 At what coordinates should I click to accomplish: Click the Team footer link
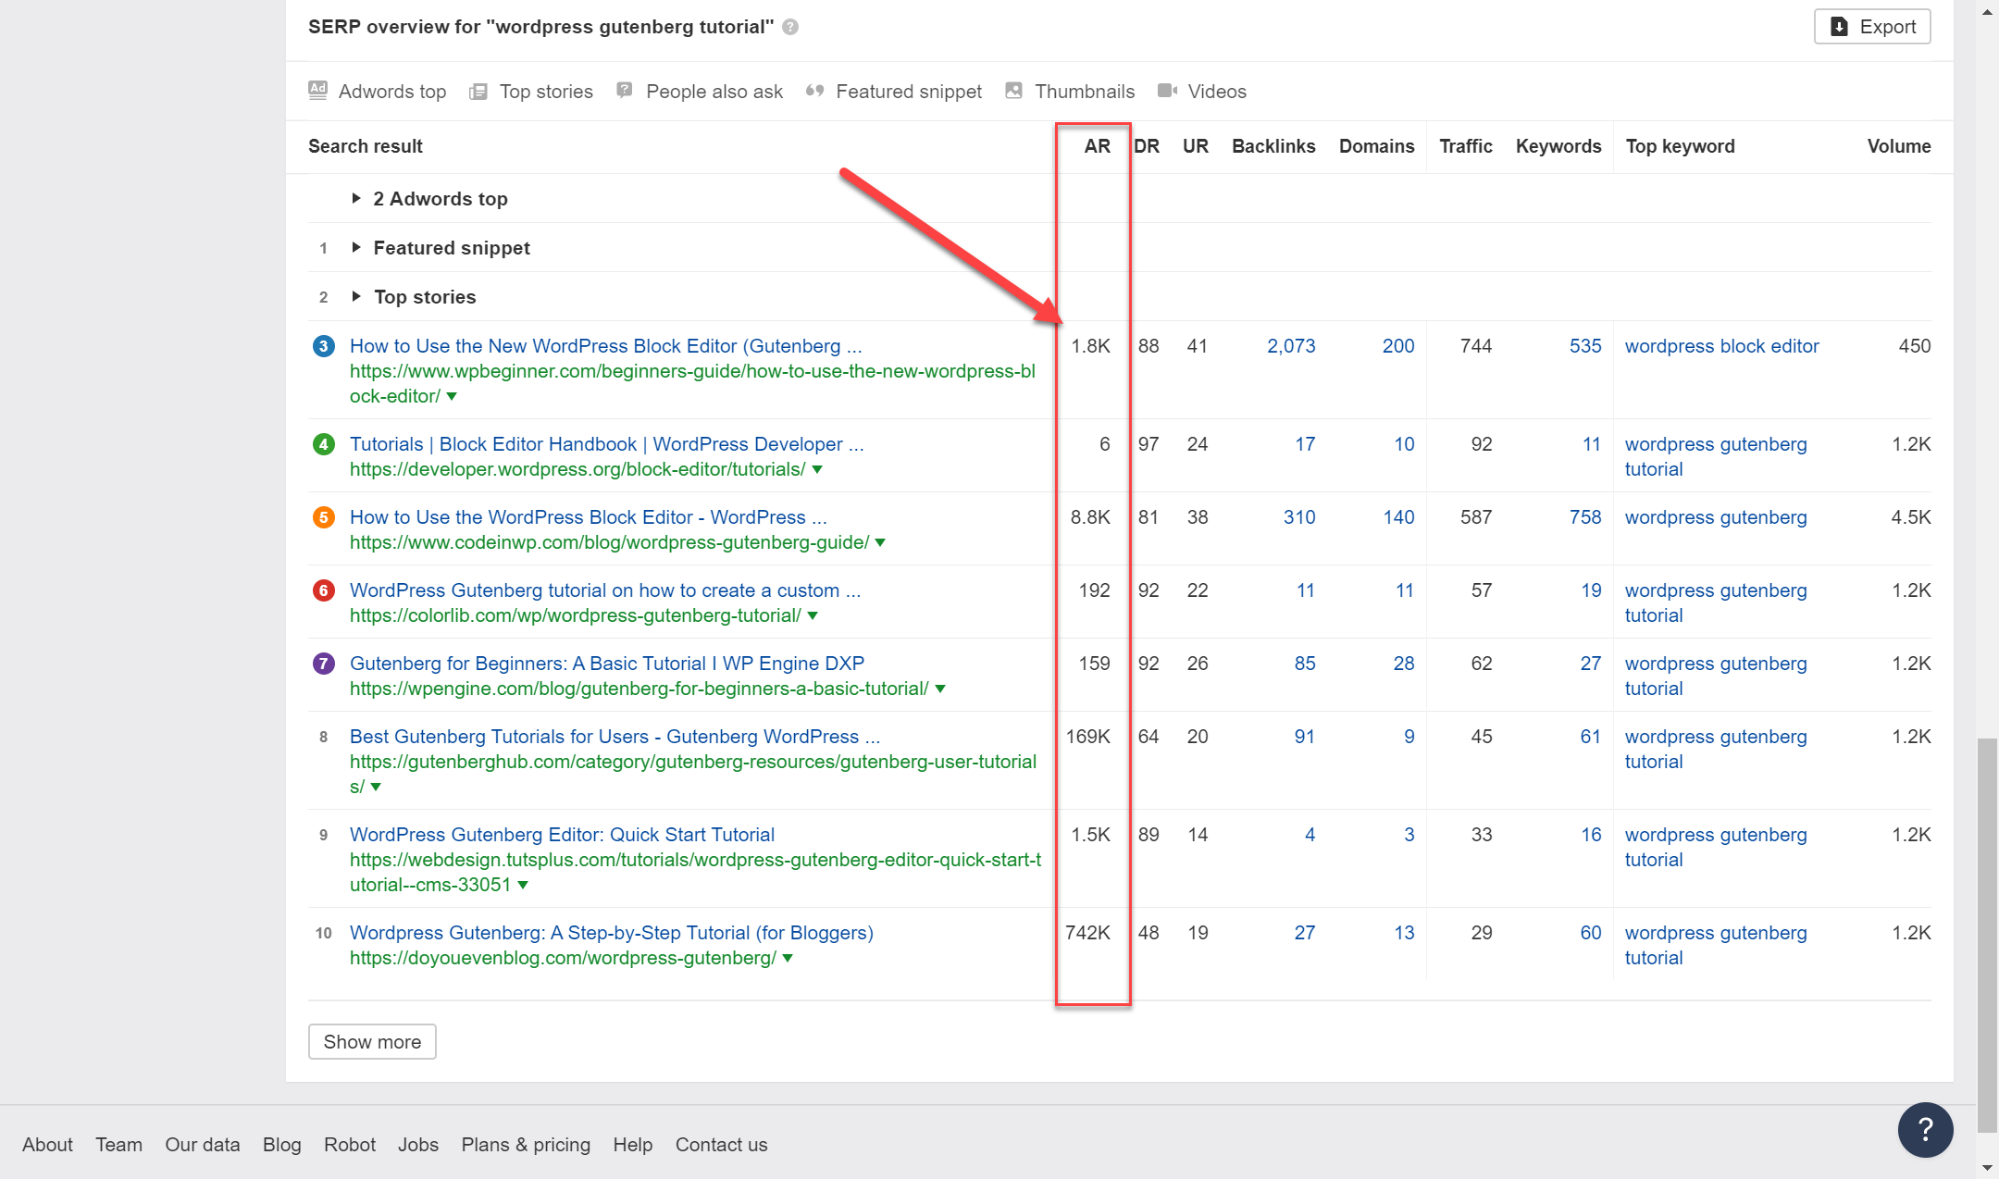tap(119, 1145)
